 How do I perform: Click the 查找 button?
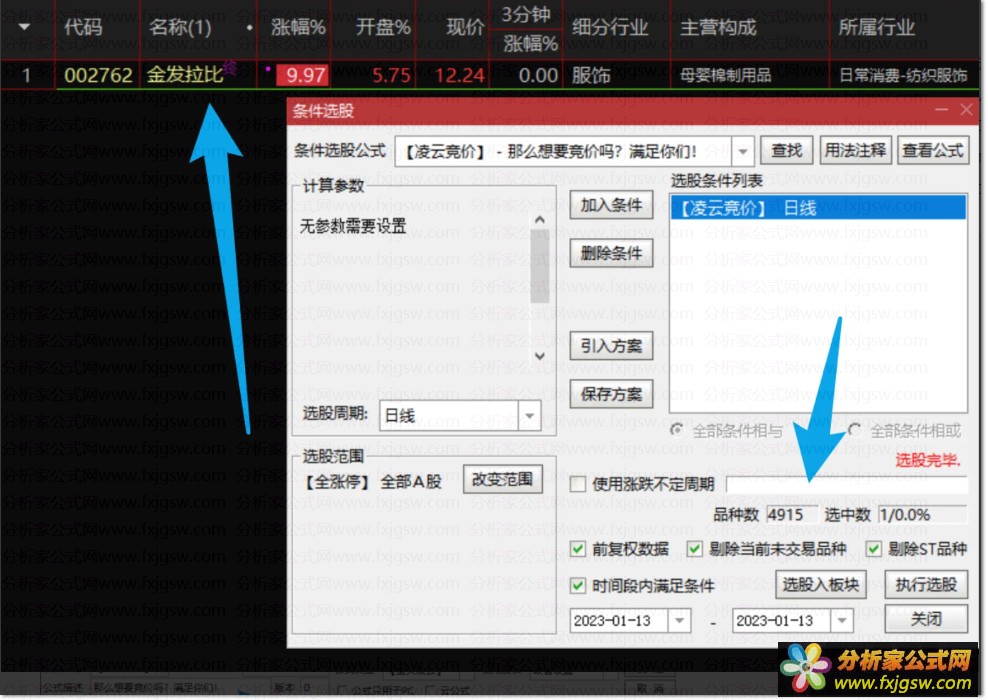coord(786,151)
